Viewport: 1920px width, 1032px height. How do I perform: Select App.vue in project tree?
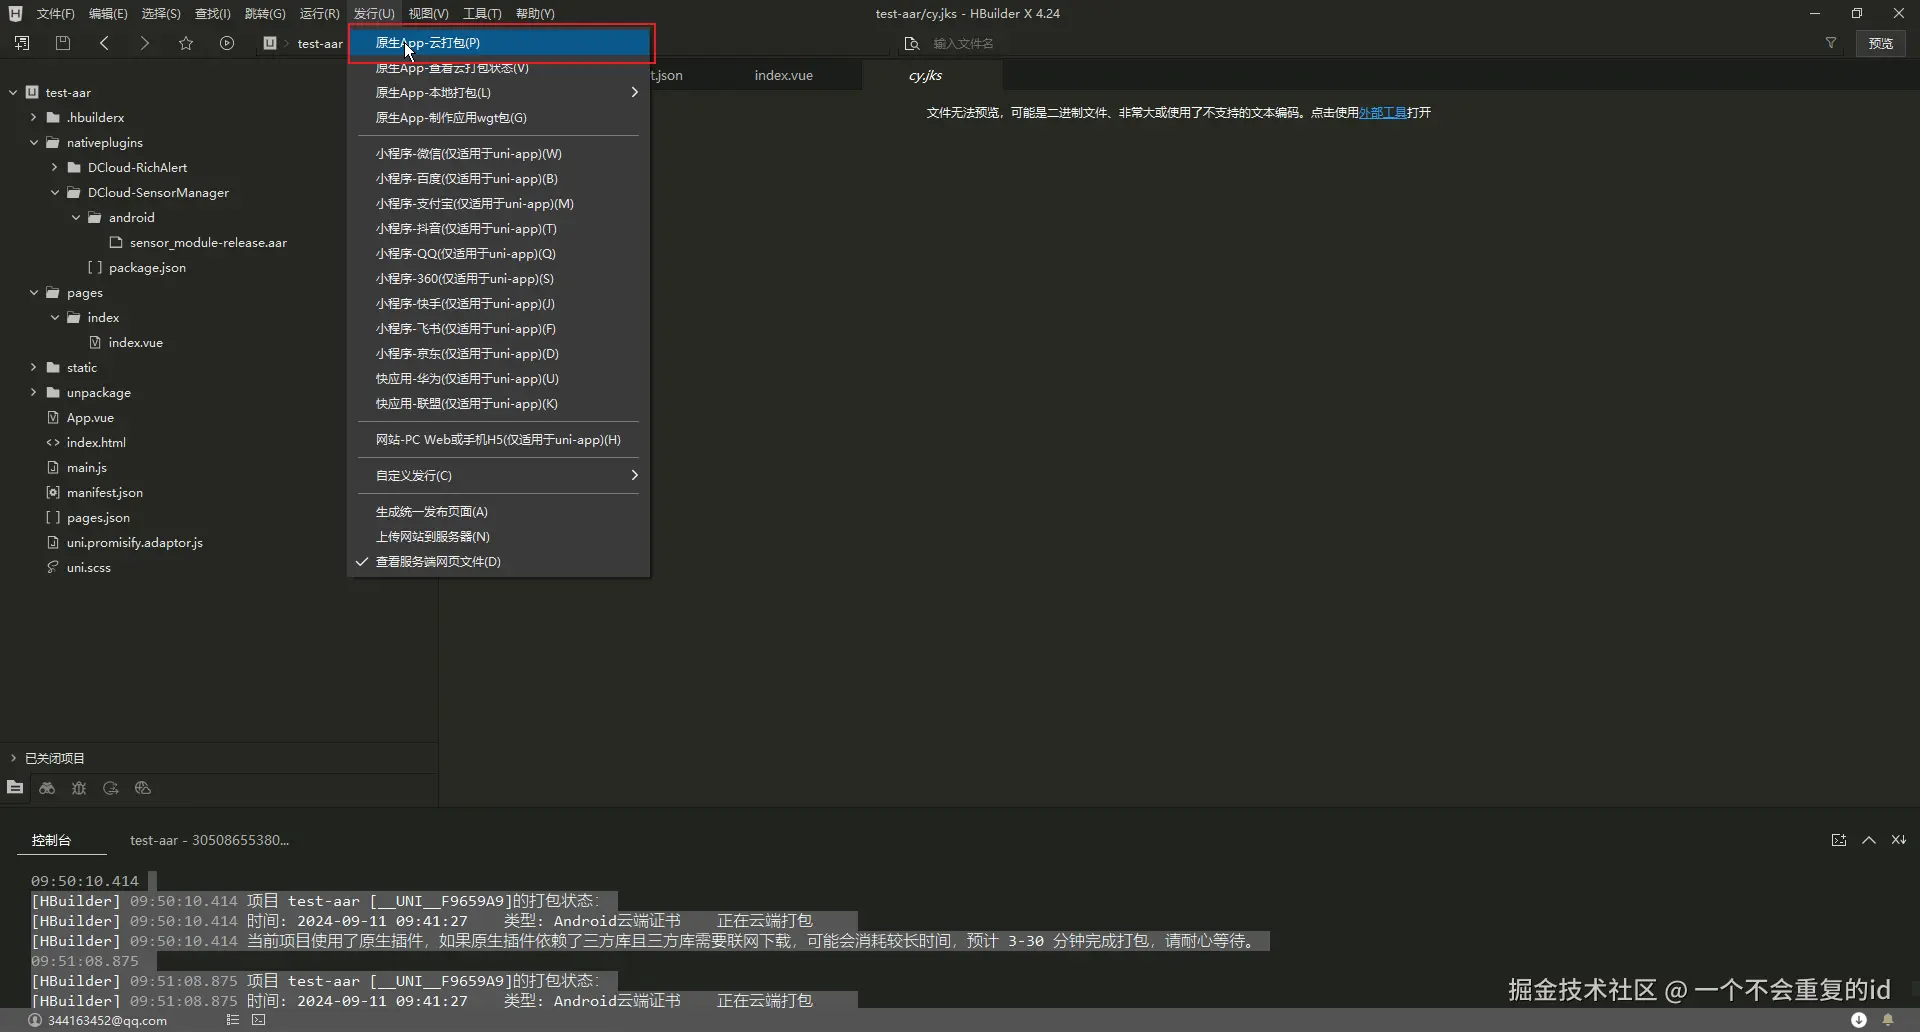click(90, 417)
